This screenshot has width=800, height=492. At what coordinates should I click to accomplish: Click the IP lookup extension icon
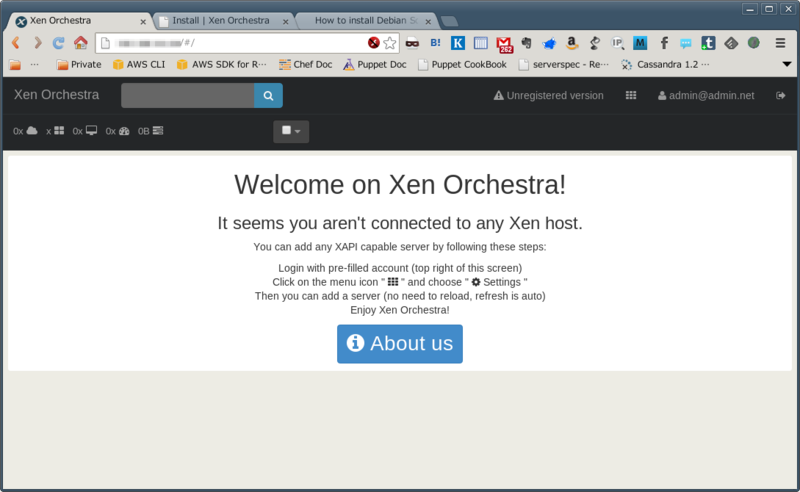(617, 43)
